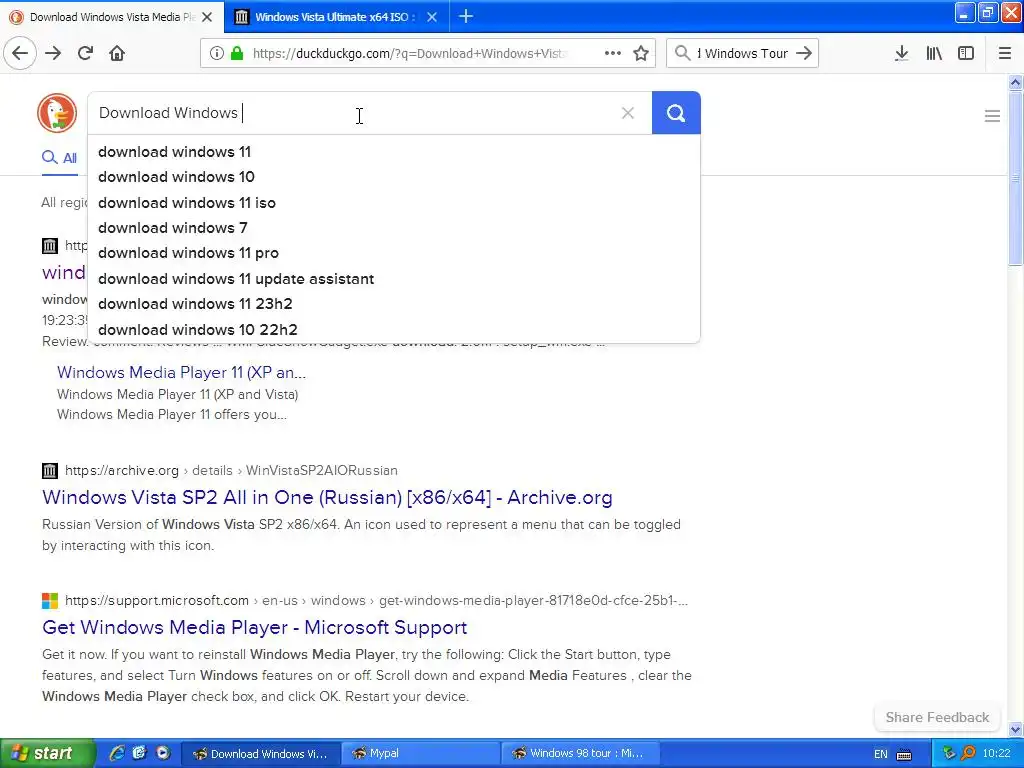This screenshot has height=768, width=1024.
Task: Click scrollbar down arrow
Action: pyautogui.click(x=1015, y=729)
